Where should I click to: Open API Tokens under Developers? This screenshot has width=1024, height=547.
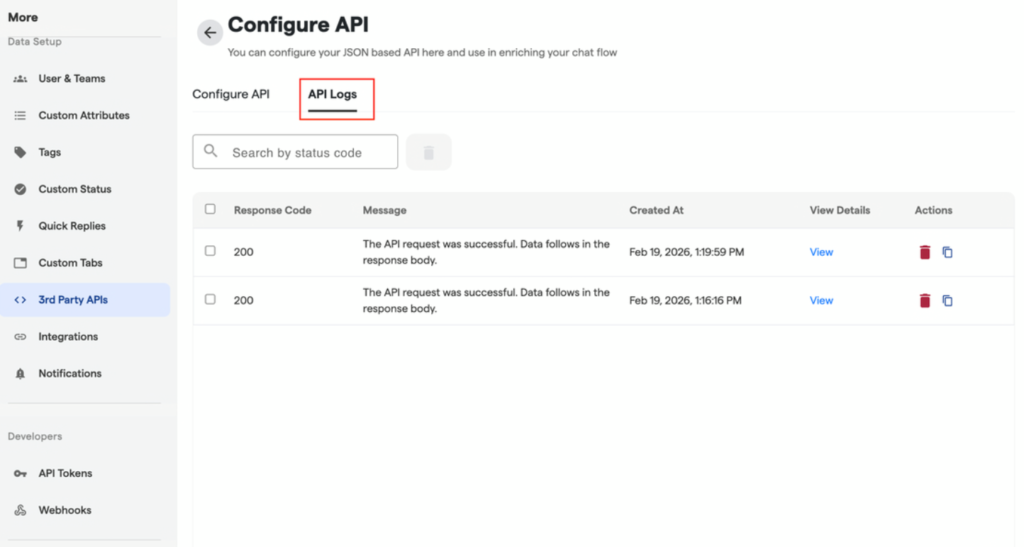(65, 474)
